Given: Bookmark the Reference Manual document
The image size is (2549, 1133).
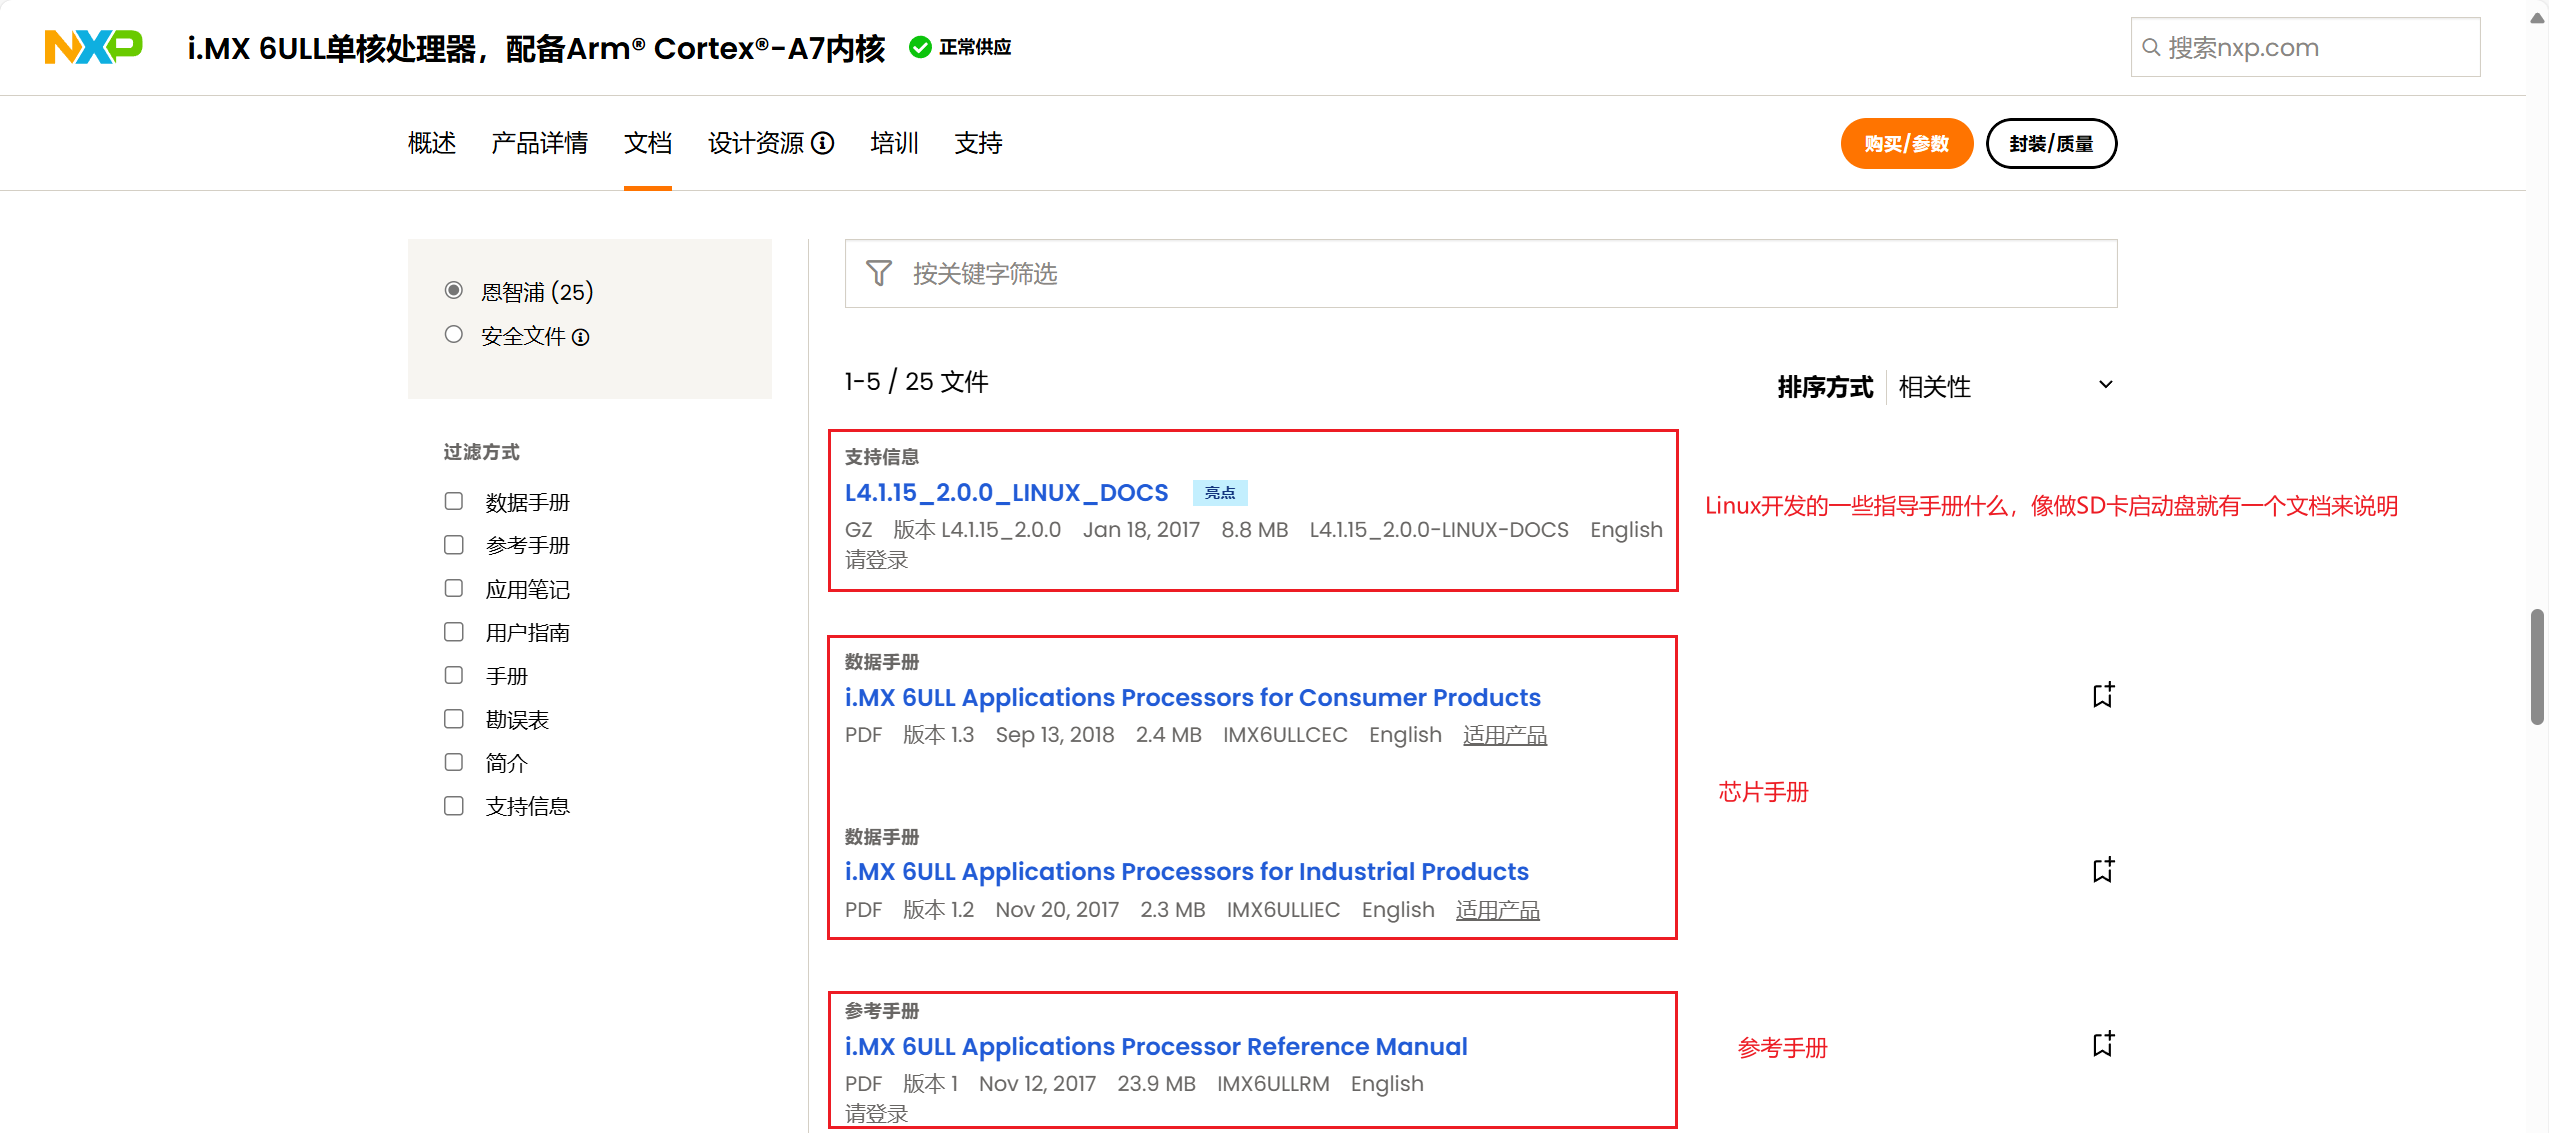Looking at the screenshot, I should 2103,1044.
